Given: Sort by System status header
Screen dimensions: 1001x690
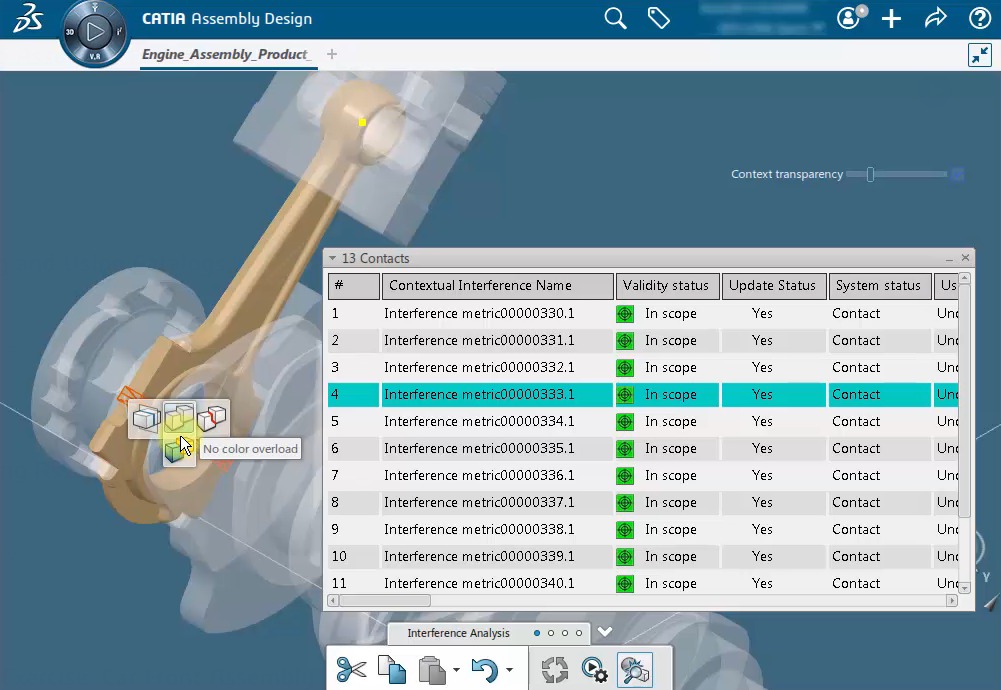Looking at the screenshot, I should pyautogui.click(x=880, y=286).
